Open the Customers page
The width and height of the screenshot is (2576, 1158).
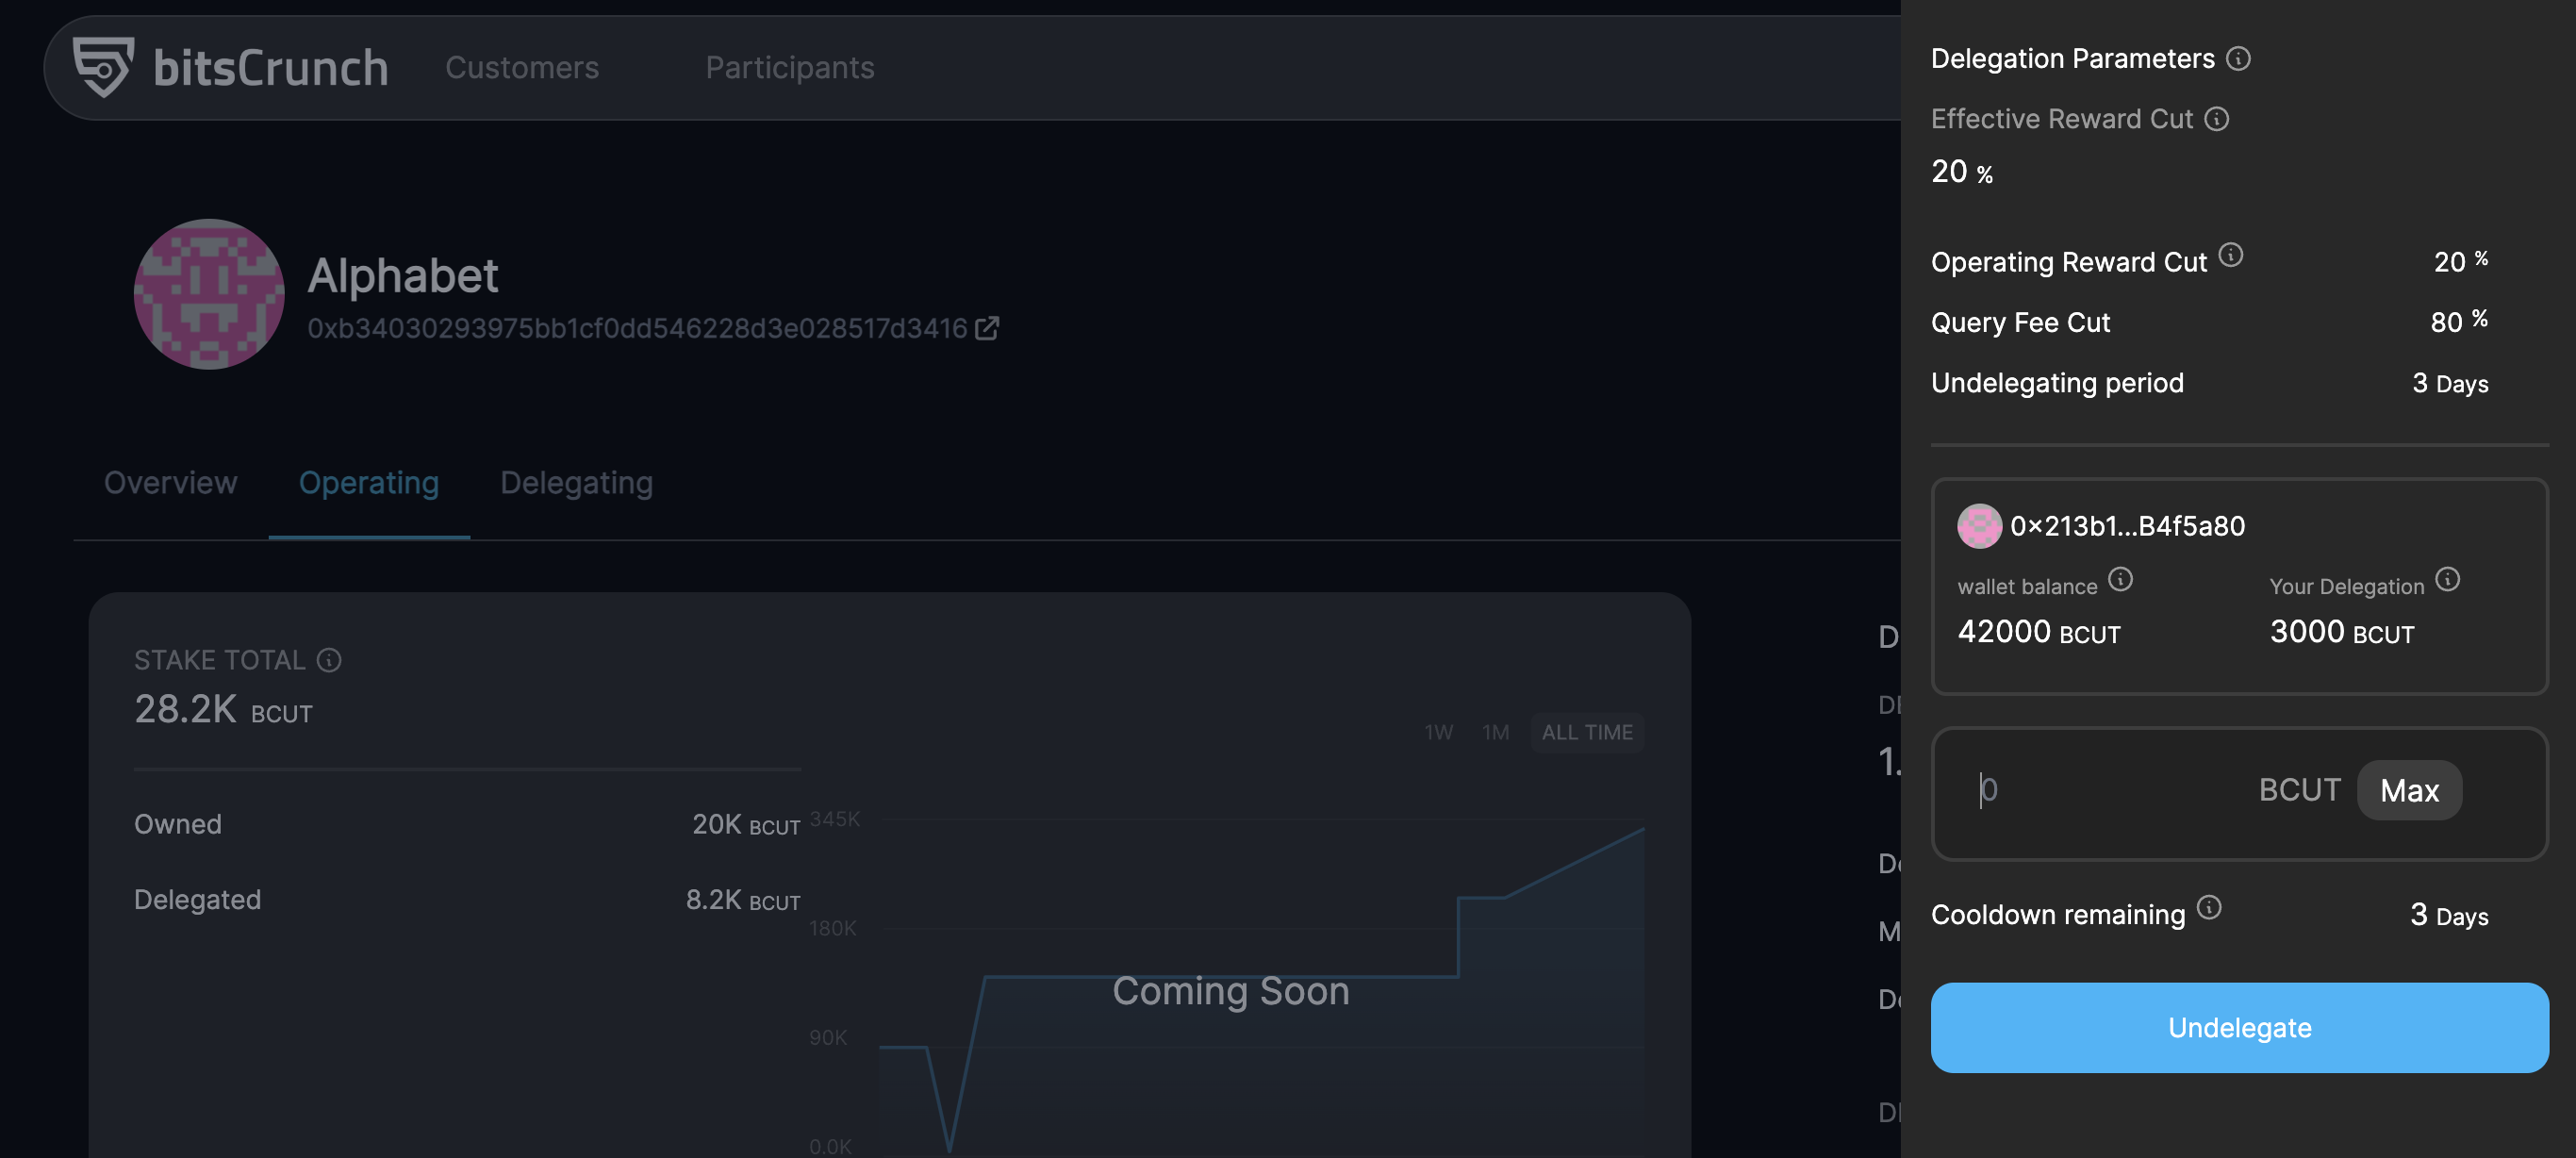pyautogui.click(x=522, y=67)
